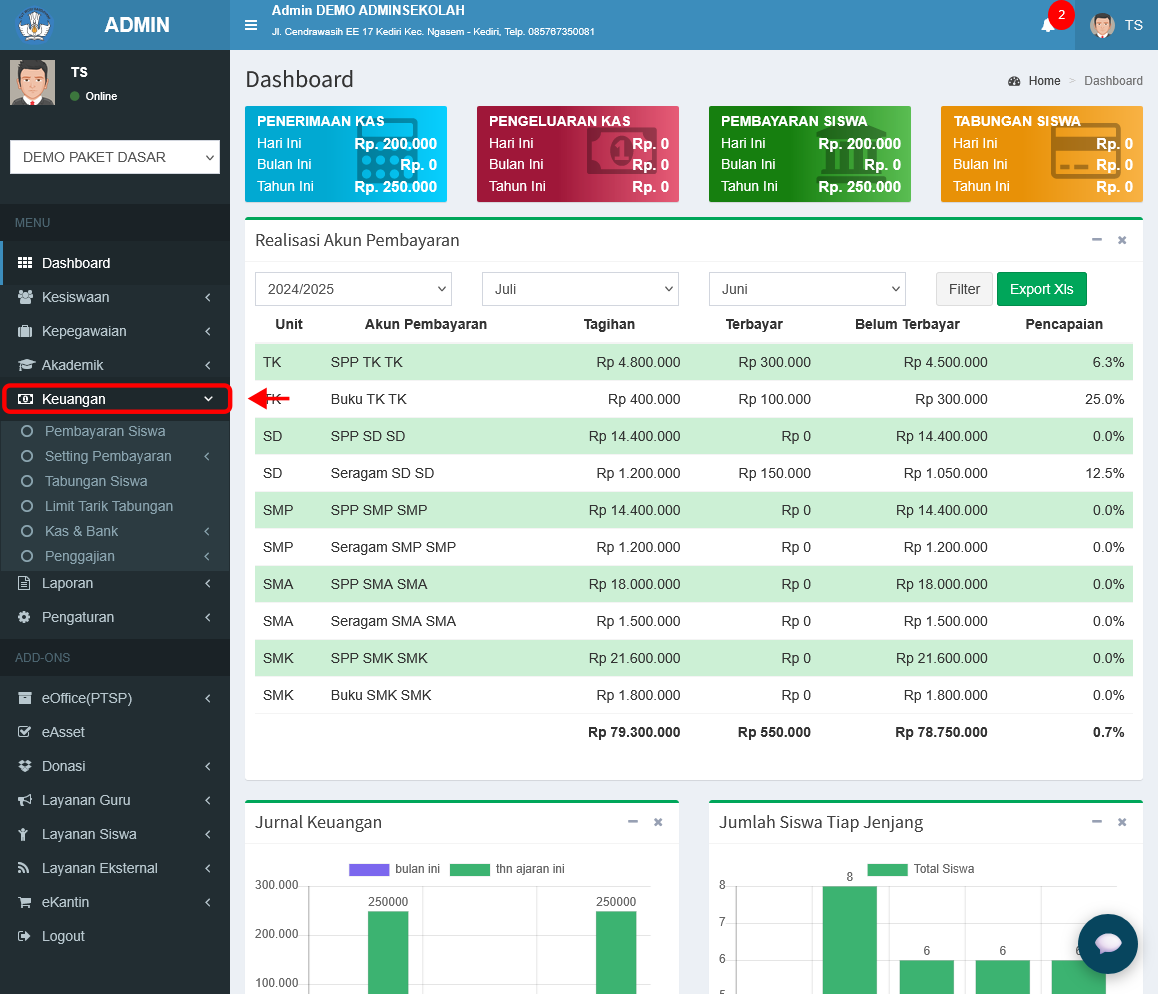Click the Export Xls button
This screenshot has height=994, width=1158.
point(1041,289)
